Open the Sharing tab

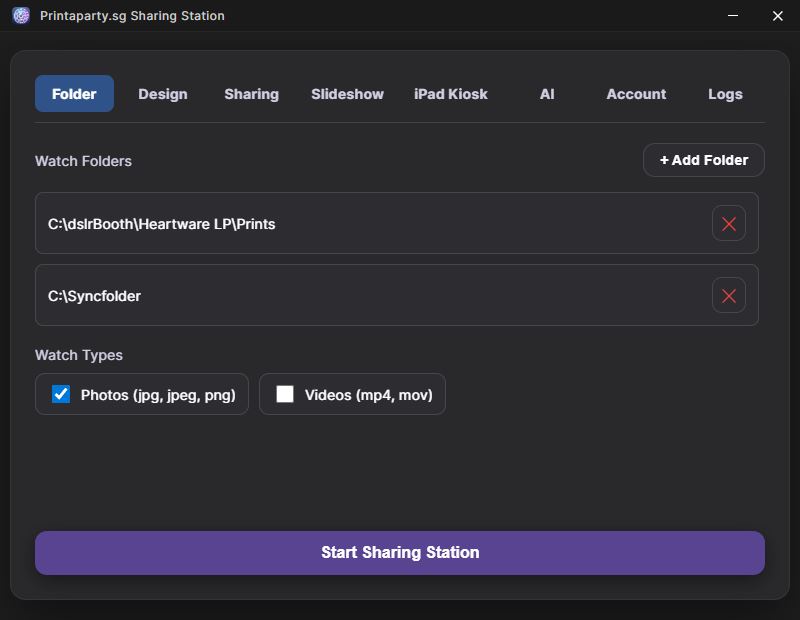(x=251, y=94)
